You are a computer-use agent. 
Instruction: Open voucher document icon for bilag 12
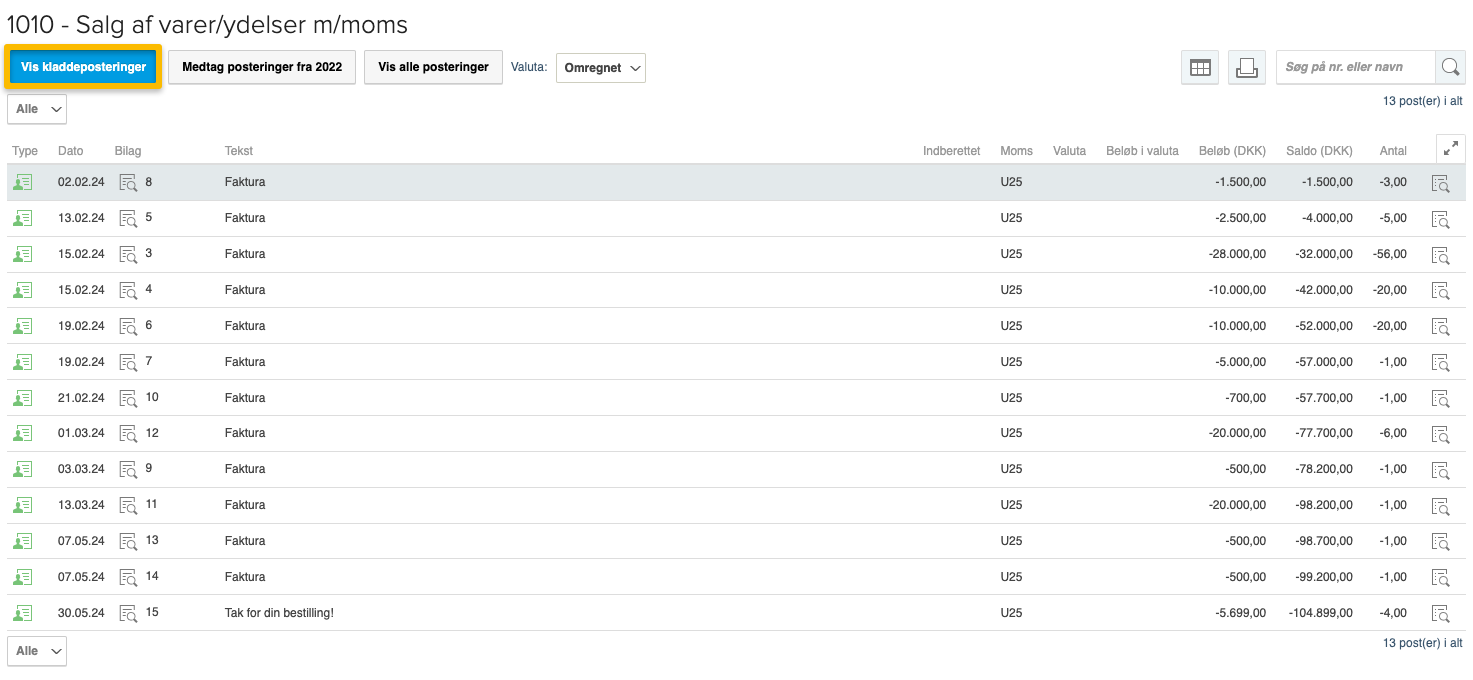pos(128,433)
